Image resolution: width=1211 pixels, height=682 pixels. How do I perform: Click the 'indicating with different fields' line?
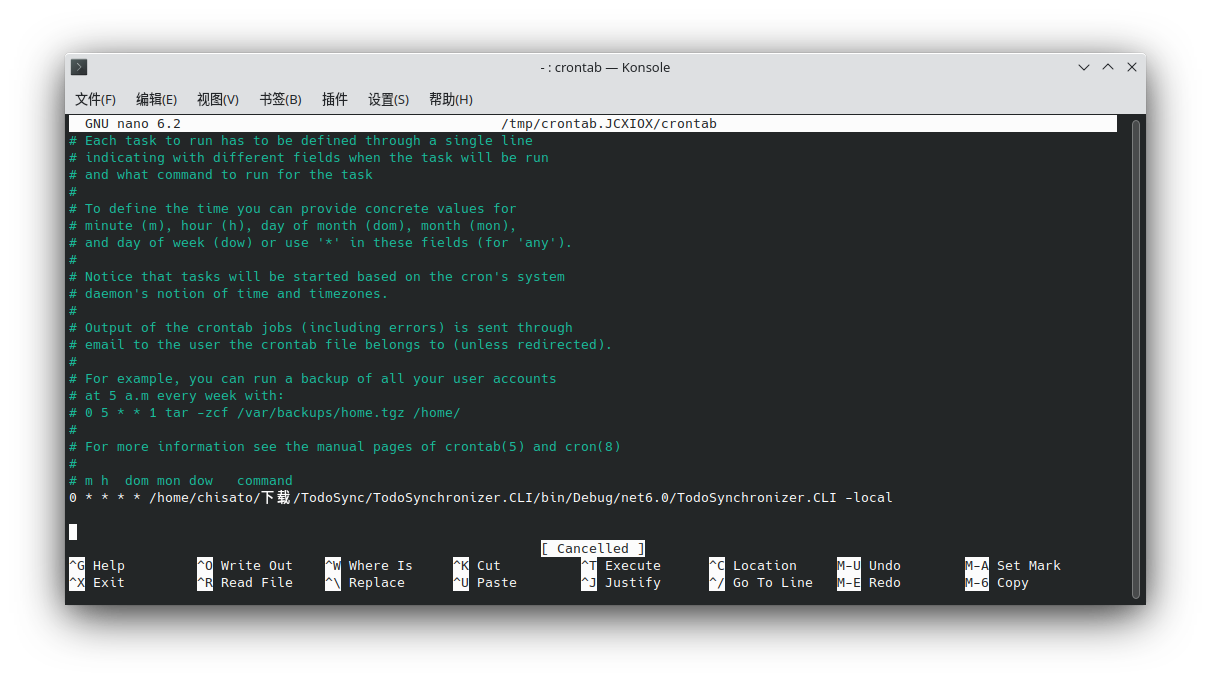point(309,158)
